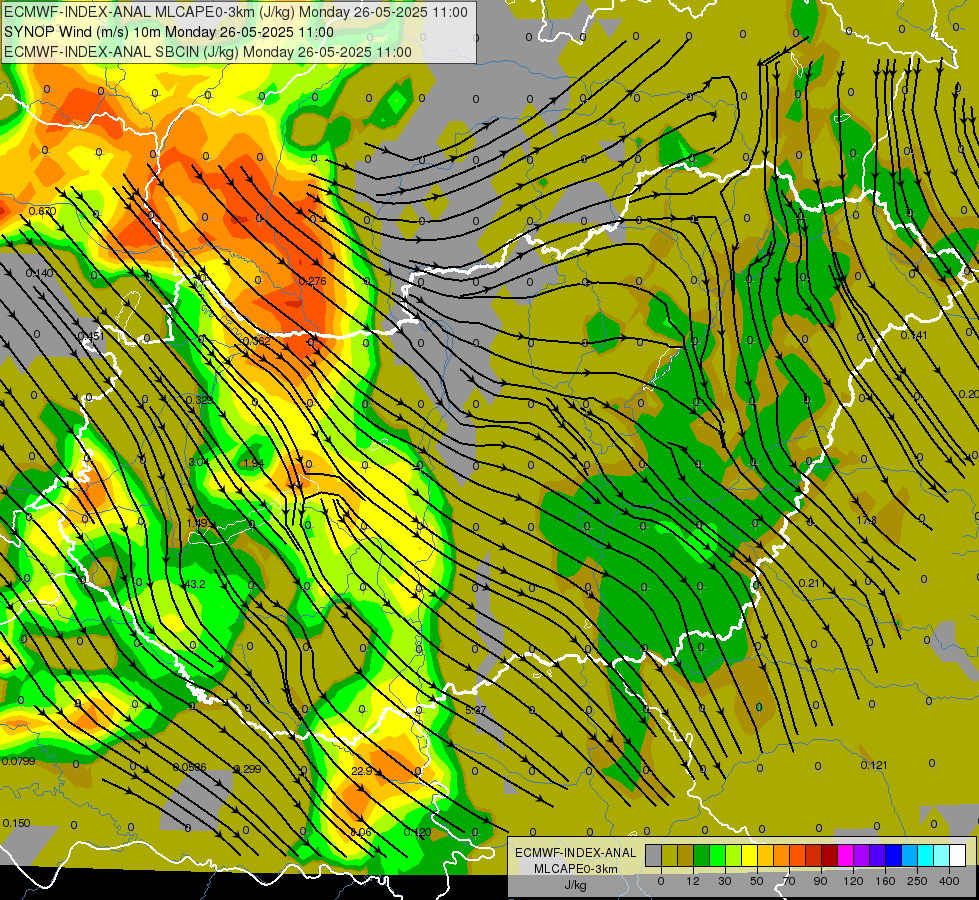Pick the dark green legend swatch after 12

tap(702, 855)
